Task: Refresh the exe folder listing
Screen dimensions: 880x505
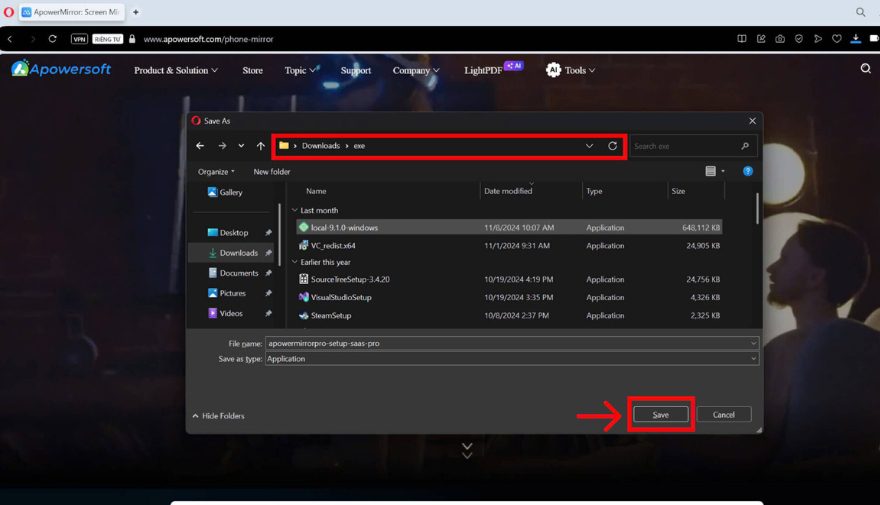Action: [613, 146]
